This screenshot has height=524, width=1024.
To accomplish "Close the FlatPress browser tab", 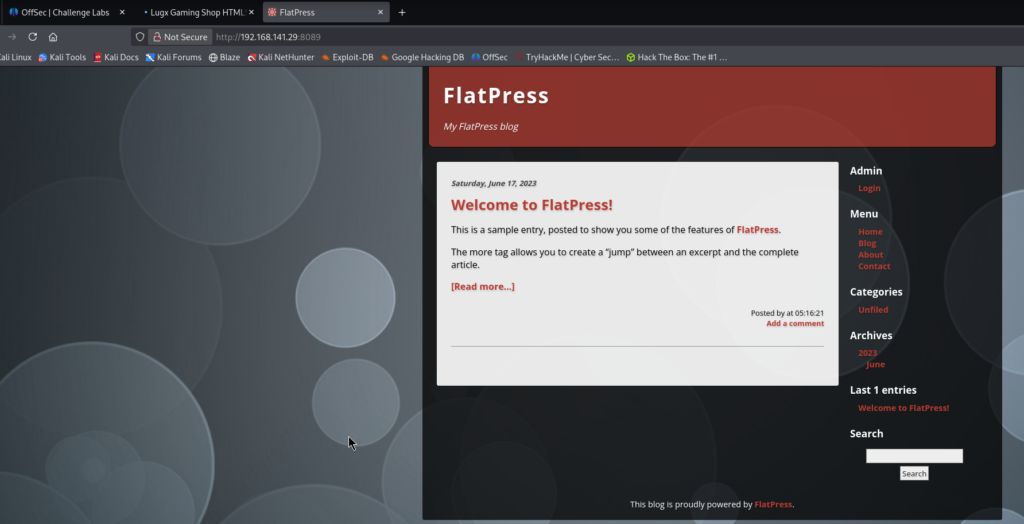I will tap(380, 13).
